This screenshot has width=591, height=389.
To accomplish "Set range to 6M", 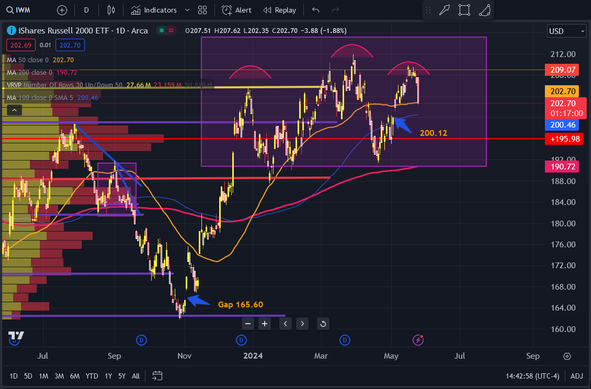I will 75,376.
